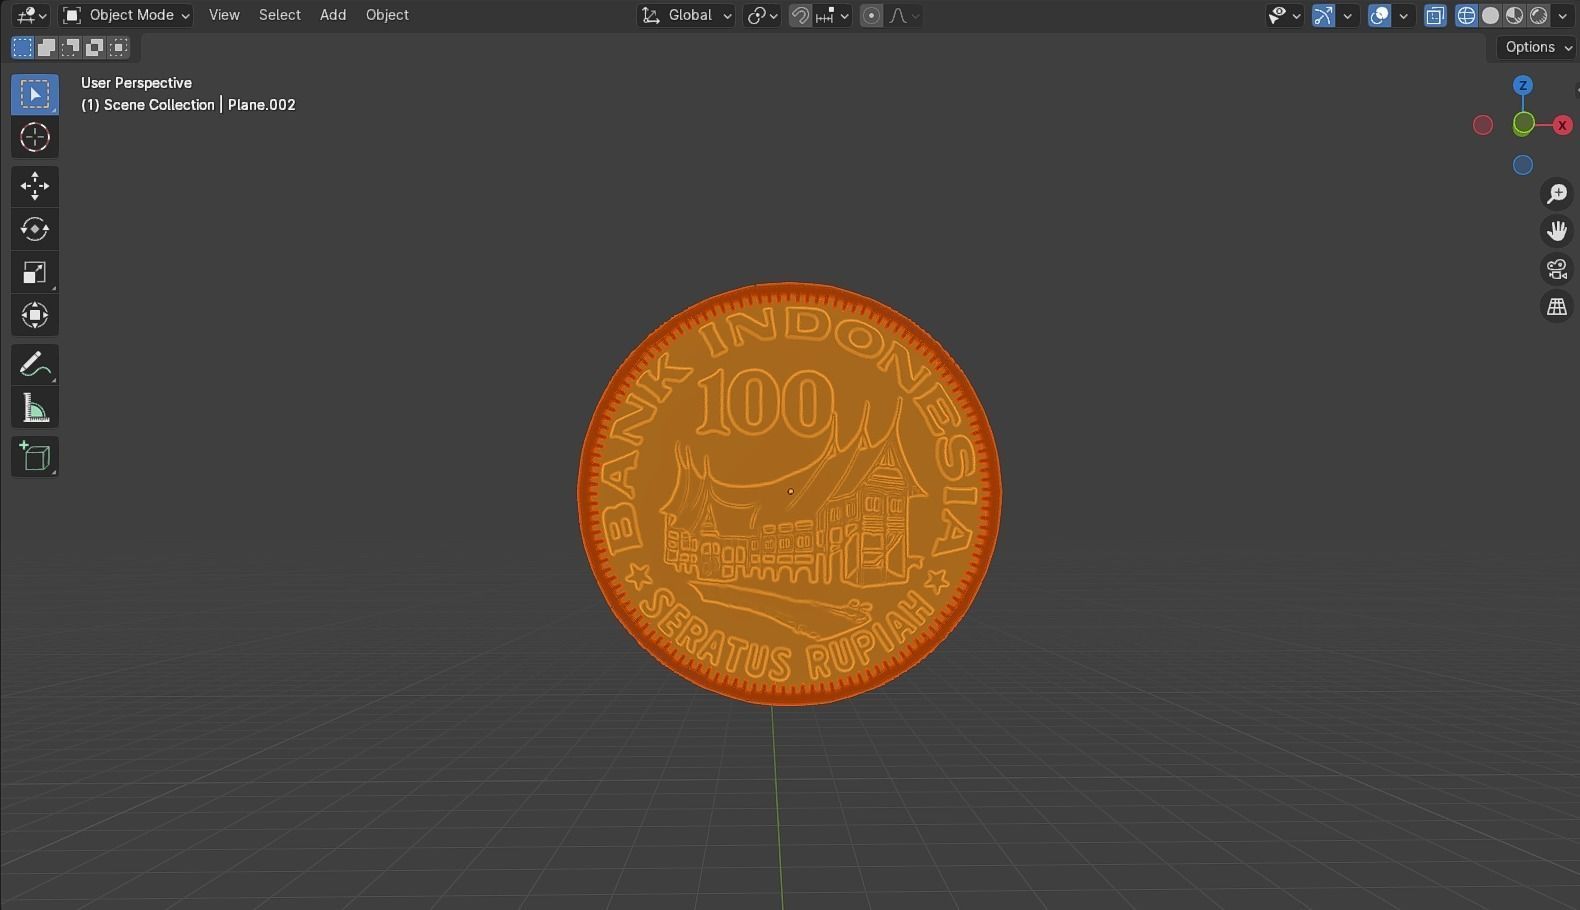Switch to rendered shading
1580x910 pixels.
point(1538,15)
